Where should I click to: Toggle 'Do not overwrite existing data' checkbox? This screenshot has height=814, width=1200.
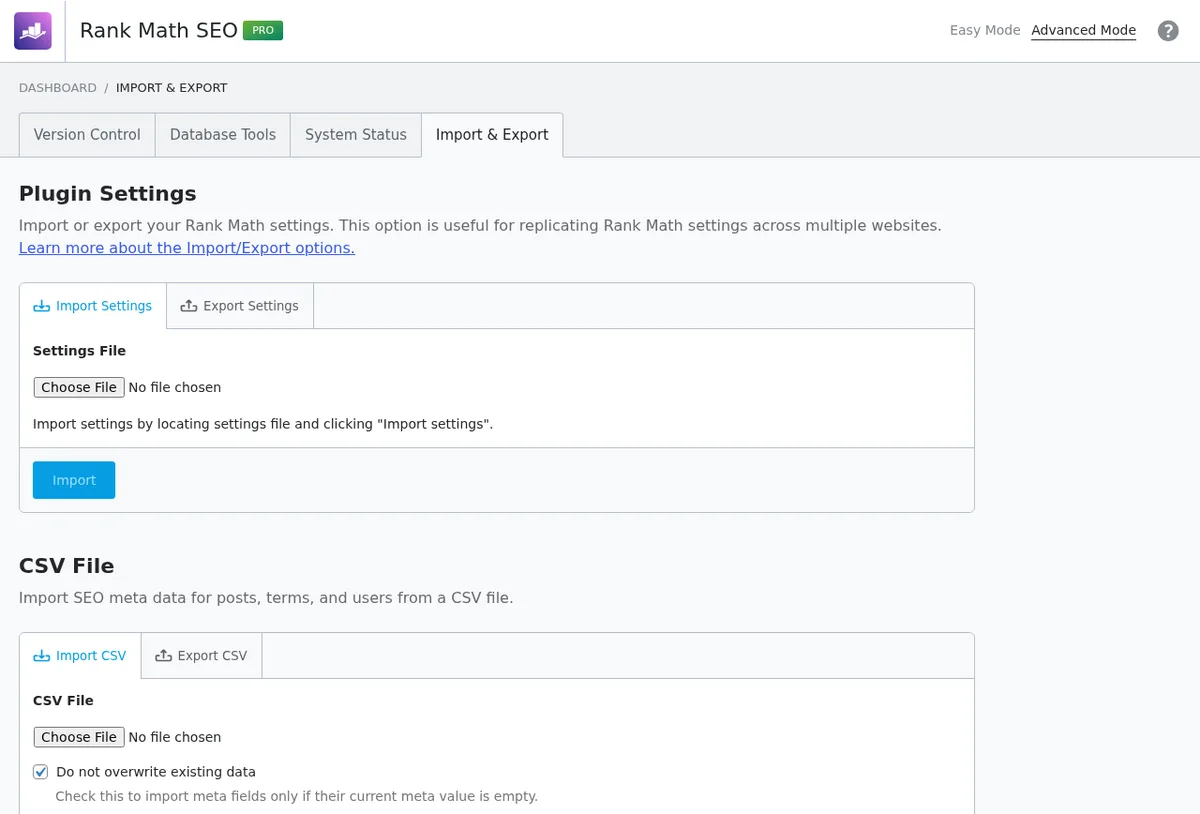[x=41, y=772]
